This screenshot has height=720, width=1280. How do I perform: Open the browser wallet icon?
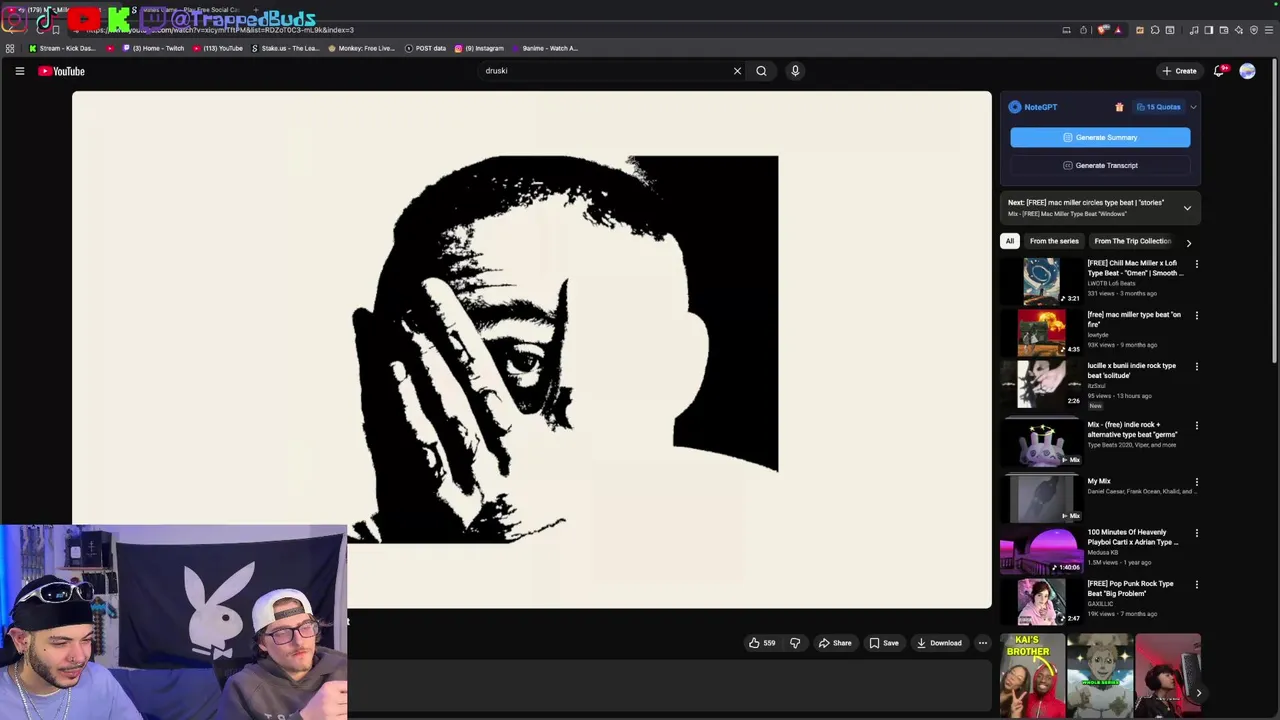coord(1223,30)
